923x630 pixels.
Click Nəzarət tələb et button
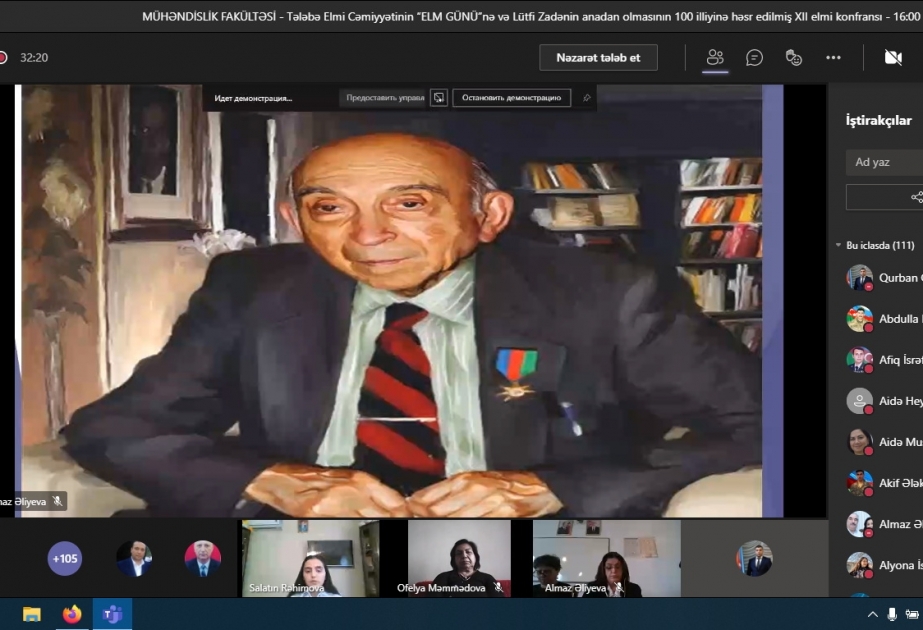598,58
